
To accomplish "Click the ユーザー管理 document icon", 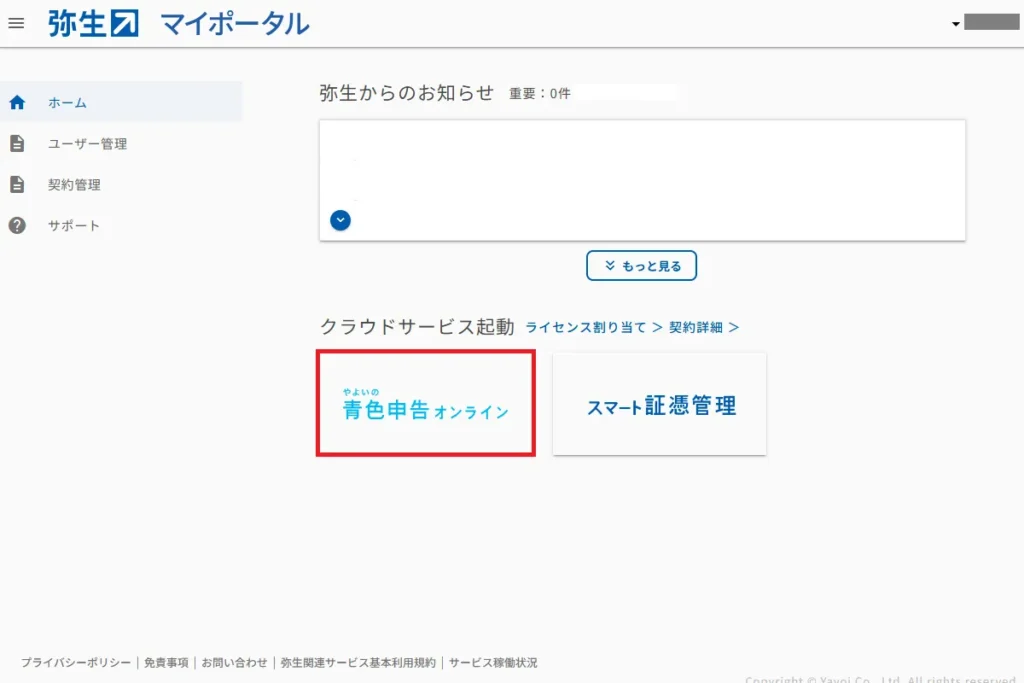I will coord(18,144).
